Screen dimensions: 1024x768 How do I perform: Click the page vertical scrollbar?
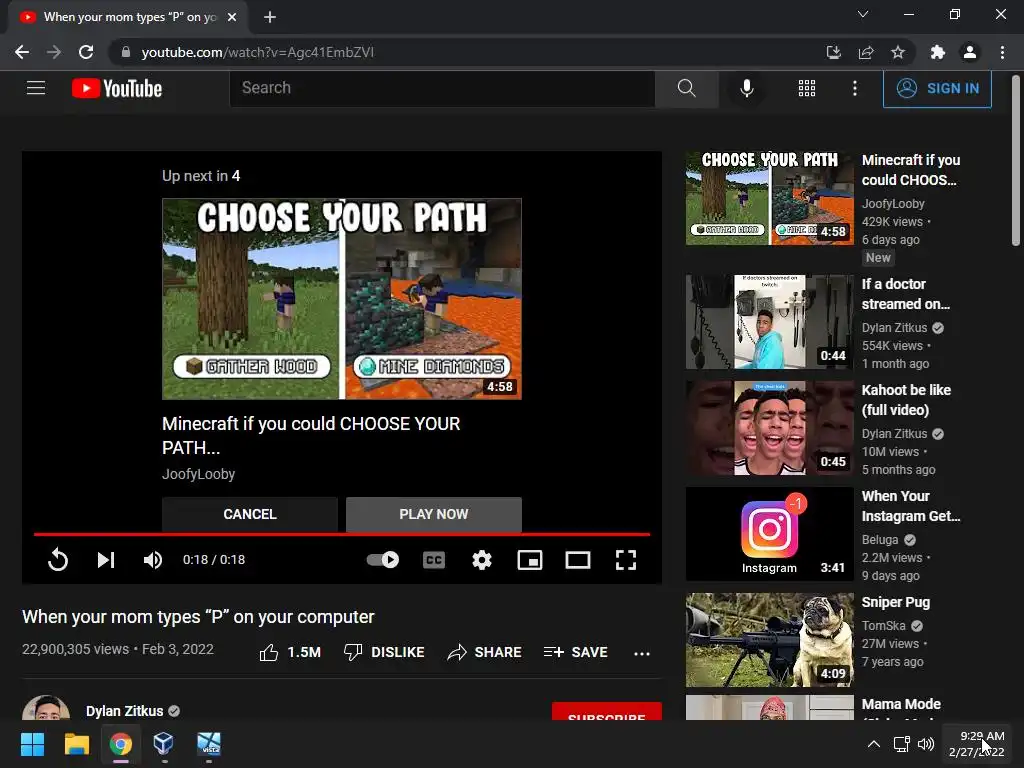[x=1016, y=160]
